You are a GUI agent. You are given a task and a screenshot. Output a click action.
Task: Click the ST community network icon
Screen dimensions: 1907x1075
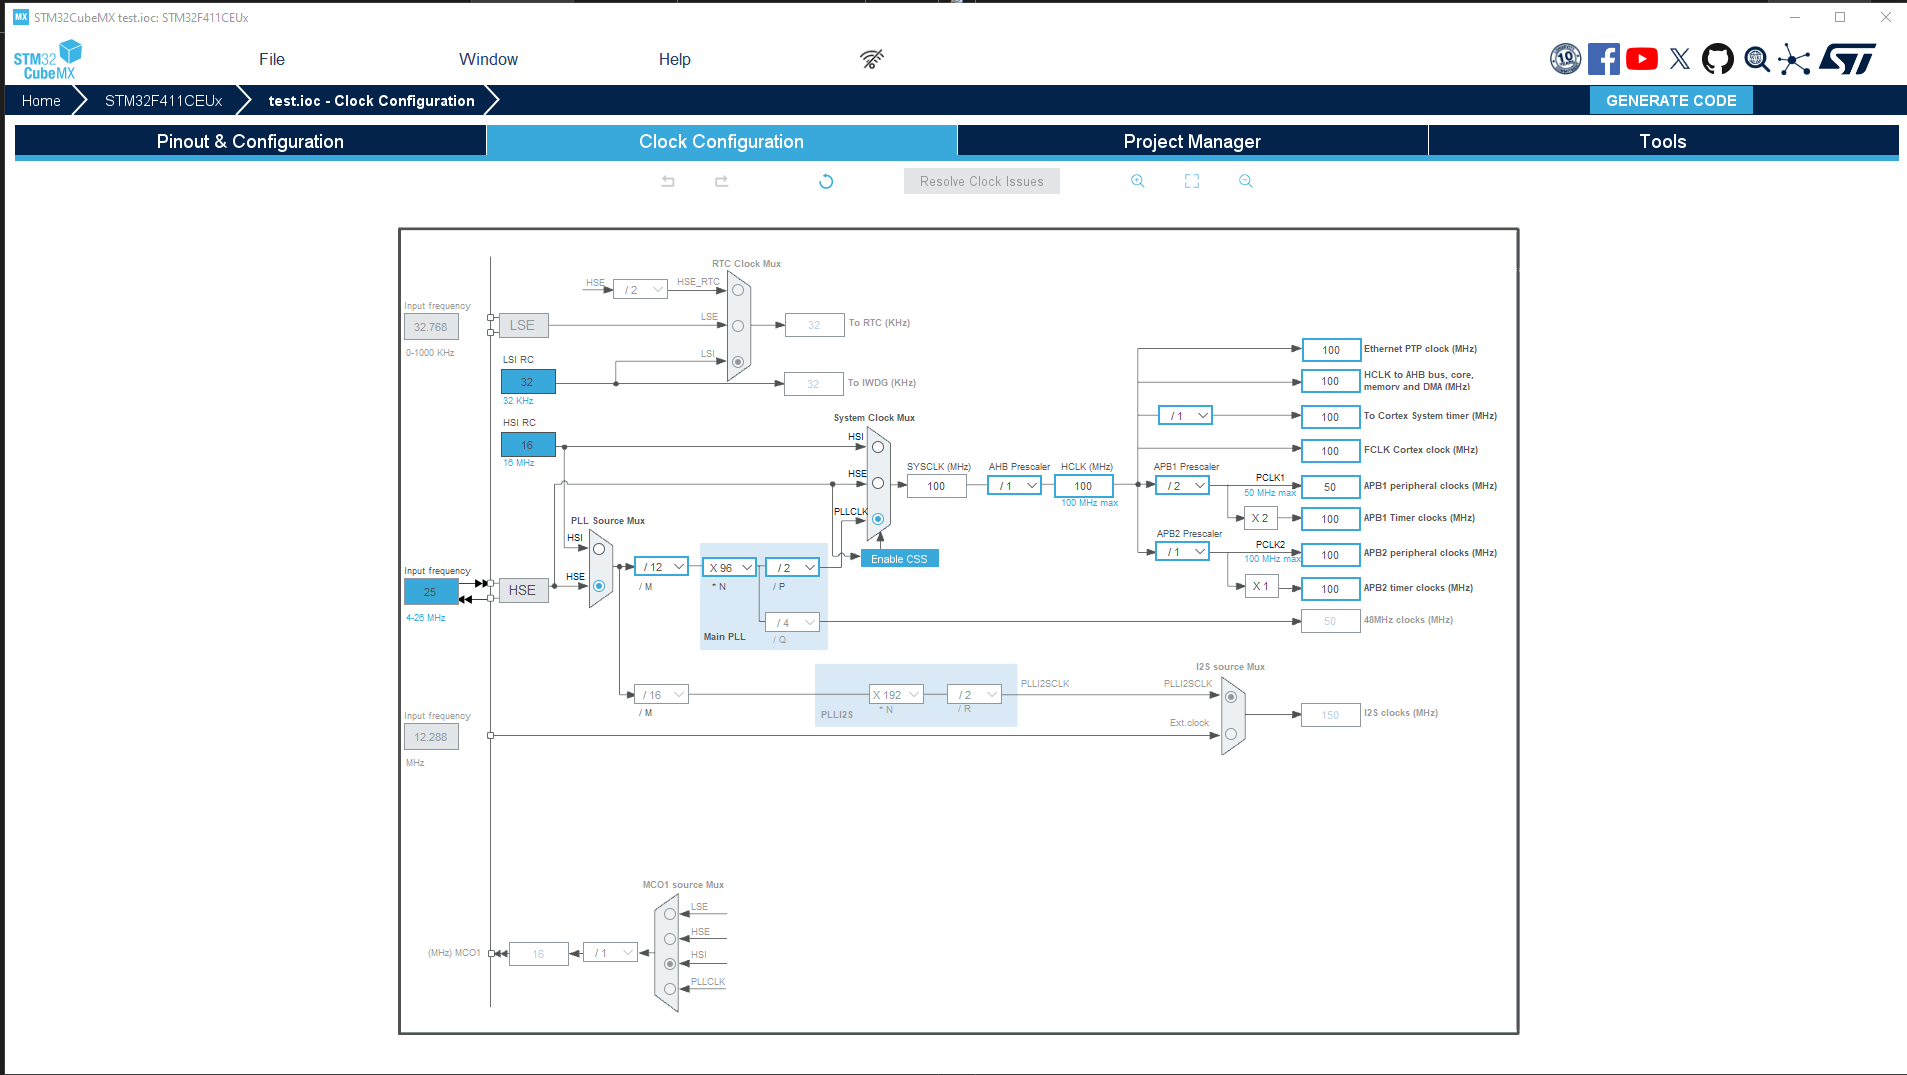1794,59
